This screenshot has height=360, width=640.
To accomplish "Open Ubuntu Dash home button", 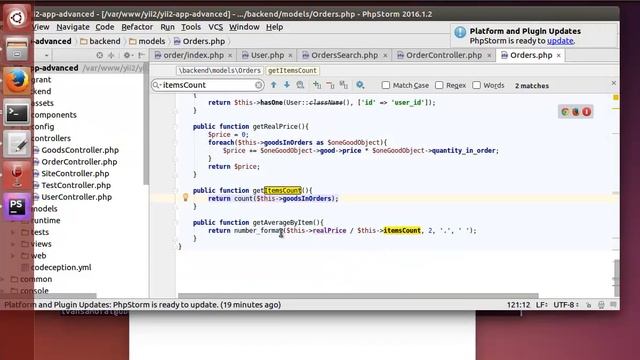I will click(17, 18).
